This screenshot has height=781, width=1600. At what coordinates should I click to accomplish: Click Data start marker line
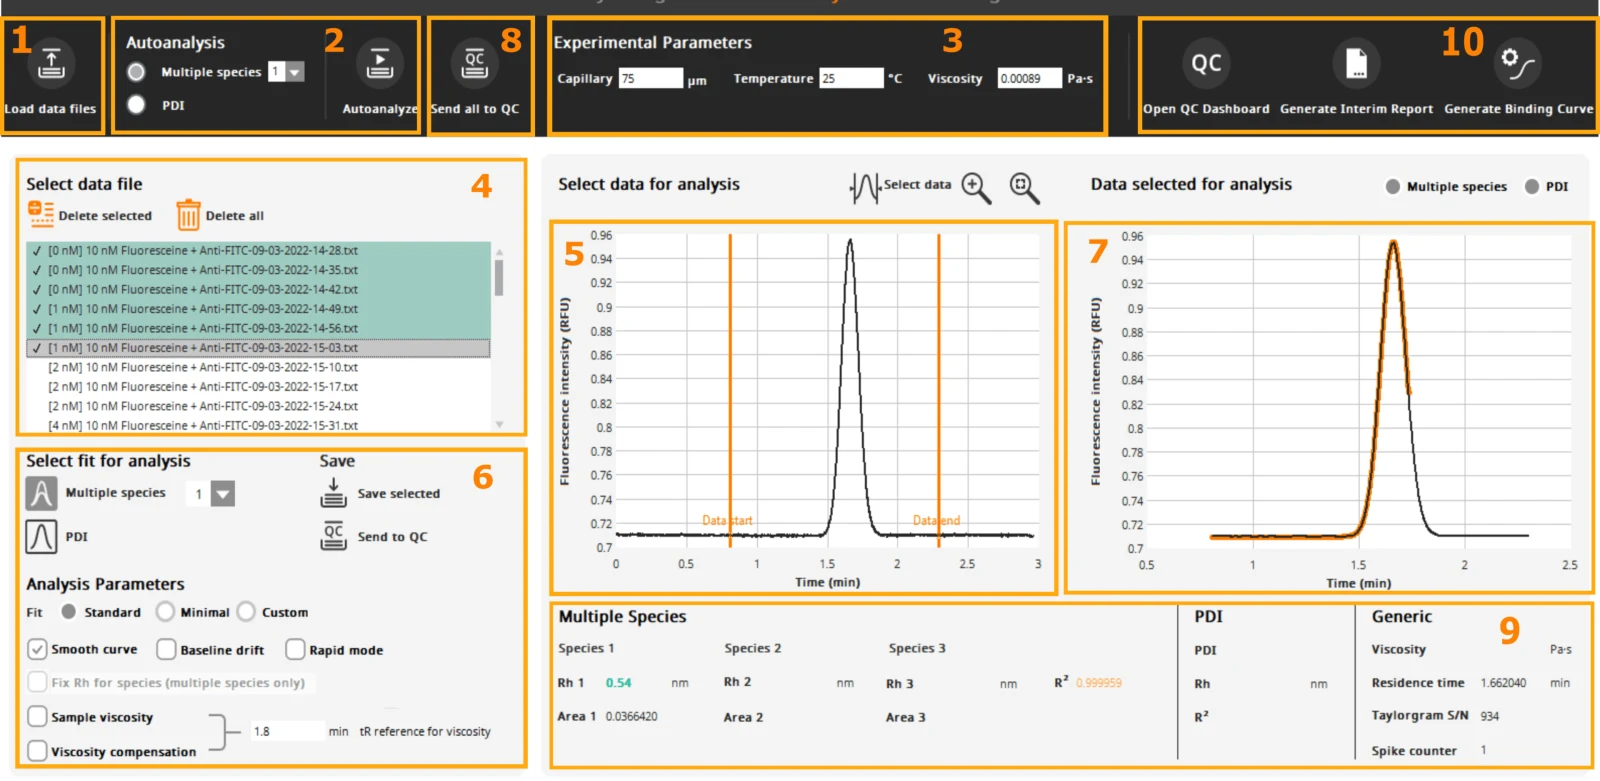(730, 390)
